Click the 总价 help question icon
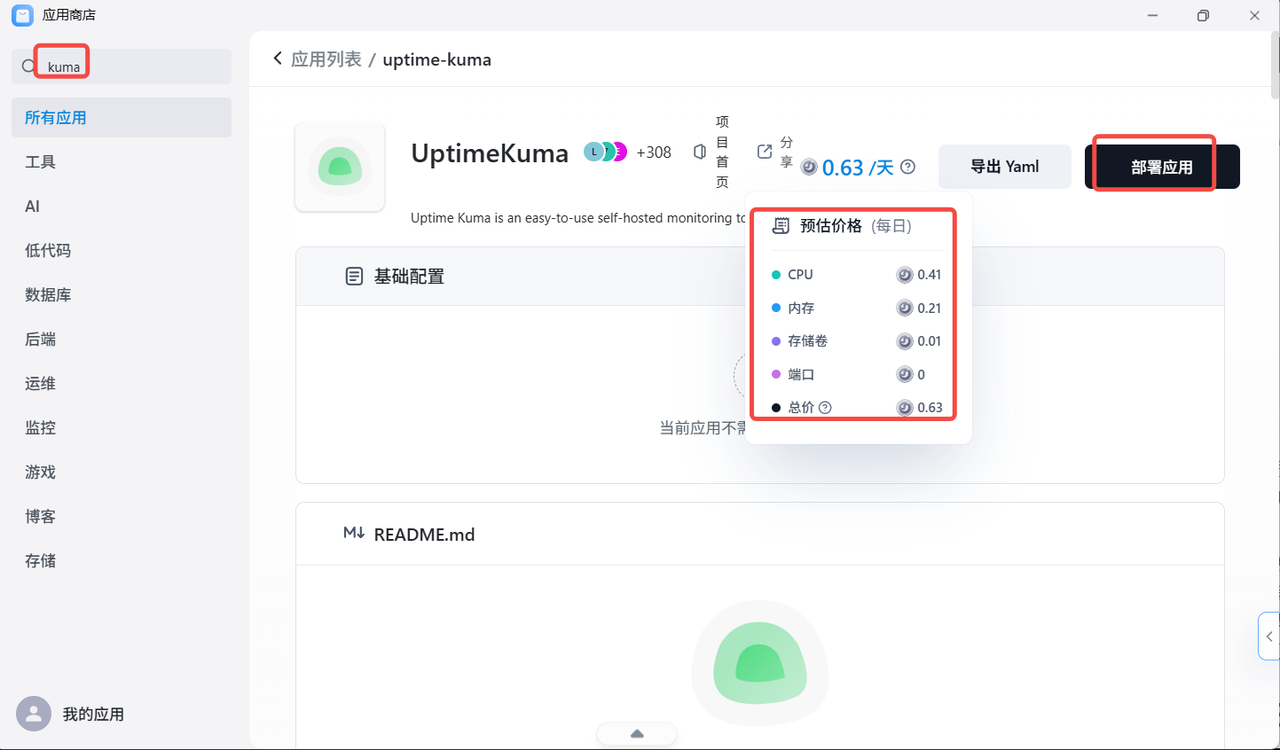Image resolution: width=1280 pixels, height=750 pixels. [825, 408]
